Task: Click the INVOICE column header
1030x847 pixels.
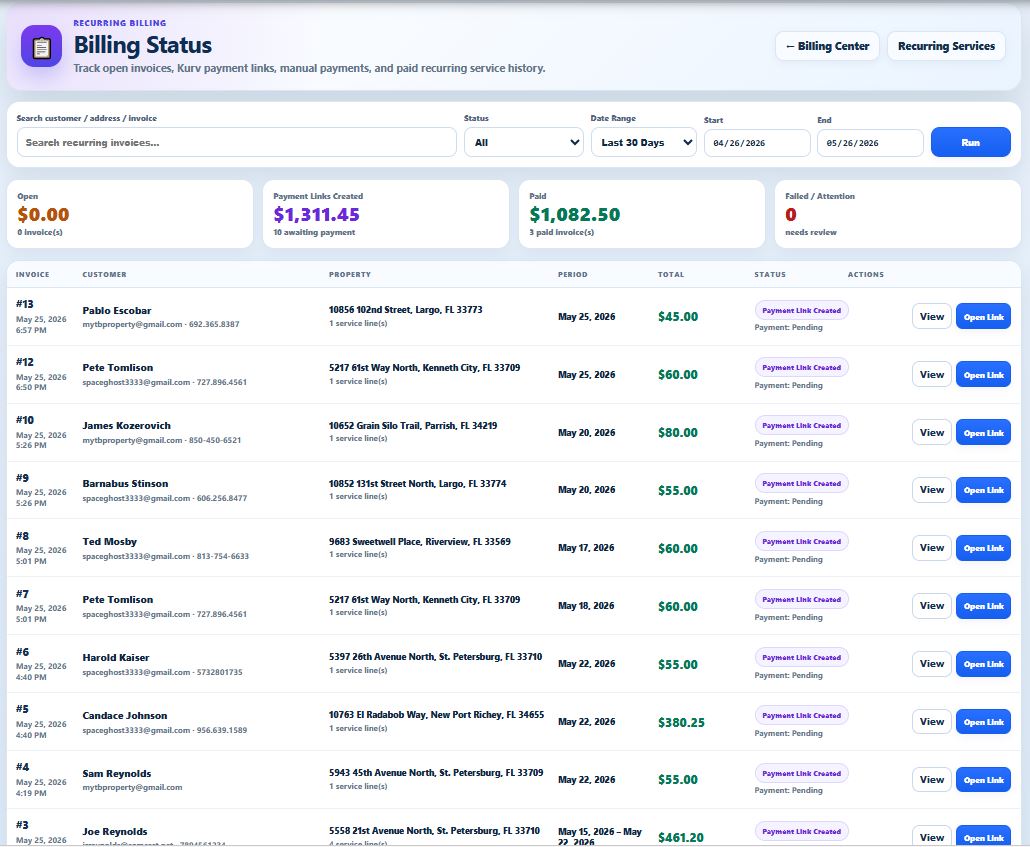Action: 32,275
